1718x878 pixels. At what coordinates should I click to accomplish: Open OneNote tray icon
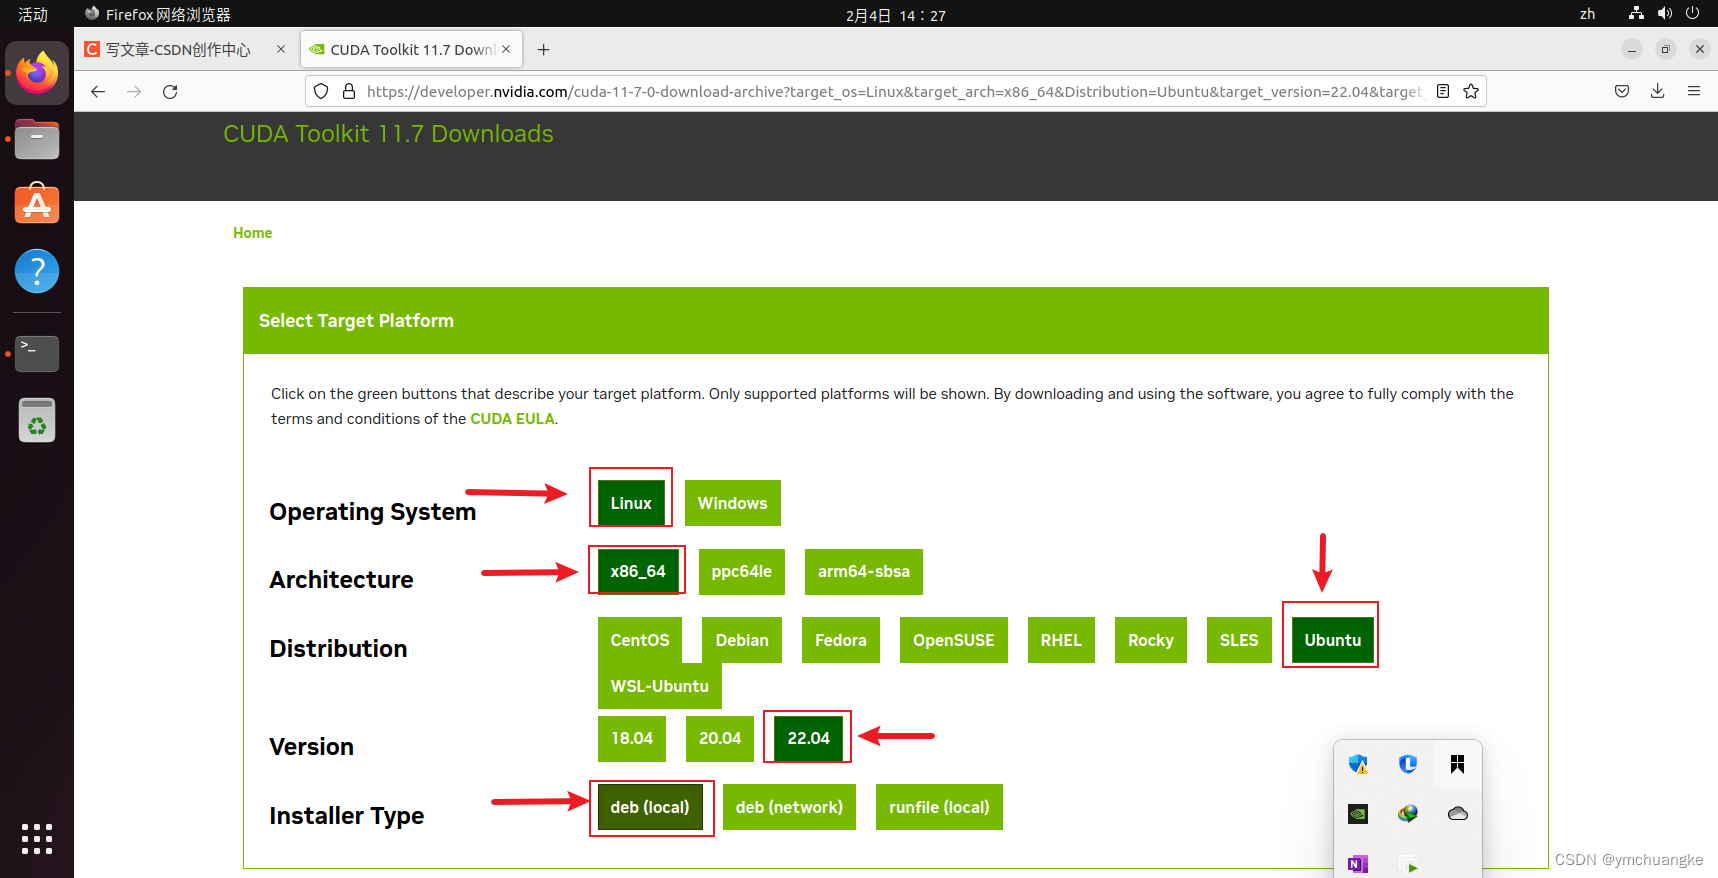pyautogui.click(x=1358, y=864)
